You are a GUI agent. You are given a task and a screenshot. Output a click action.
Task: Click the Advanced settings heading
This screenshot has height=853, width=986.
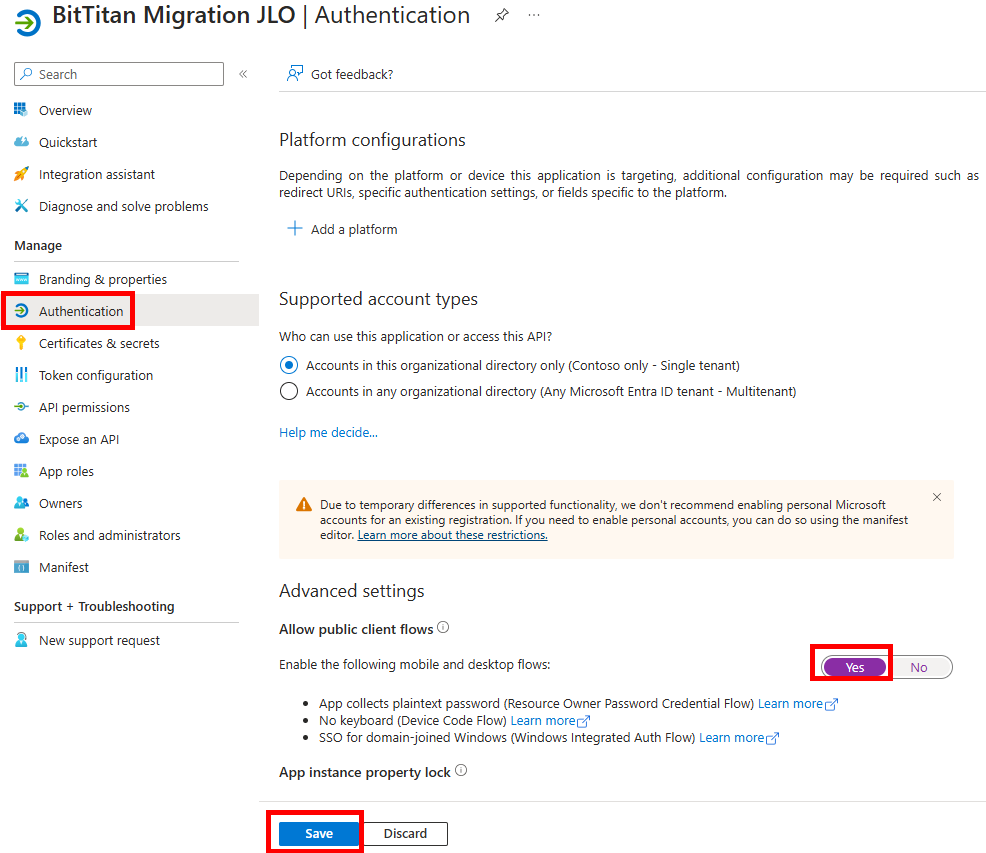click(x=352, y=591)
